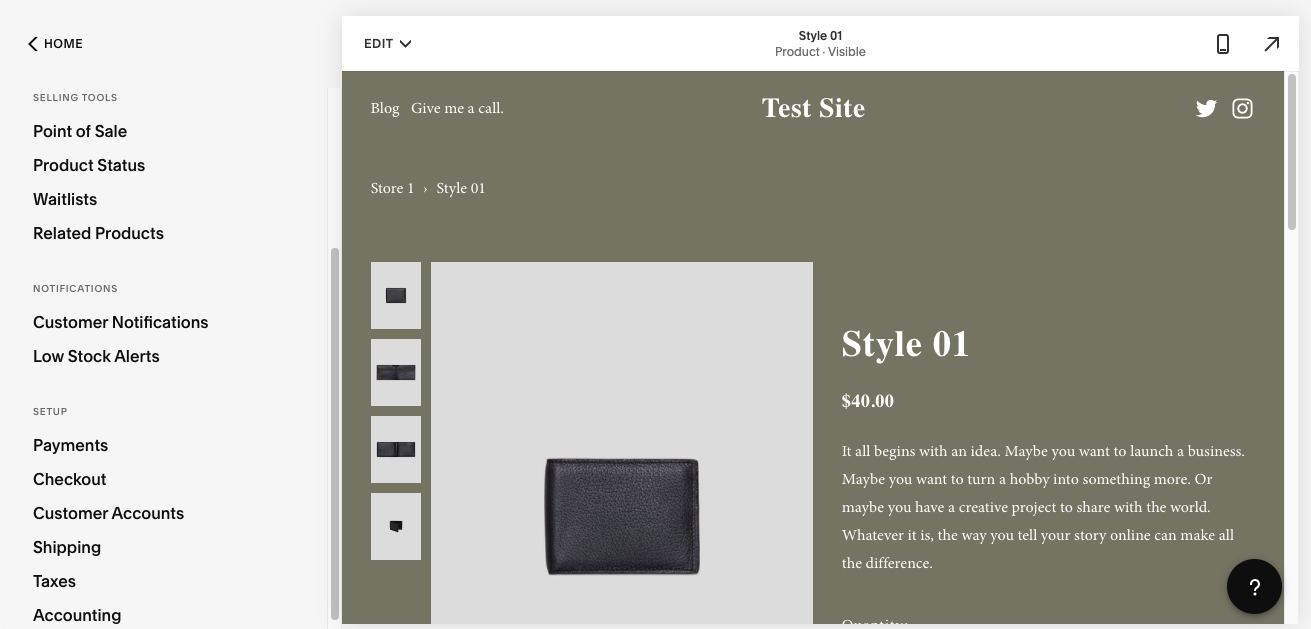Screen dimensions: 1311x629
Task: Click the Style 01 breadcrumb
Action: [461, 188]
